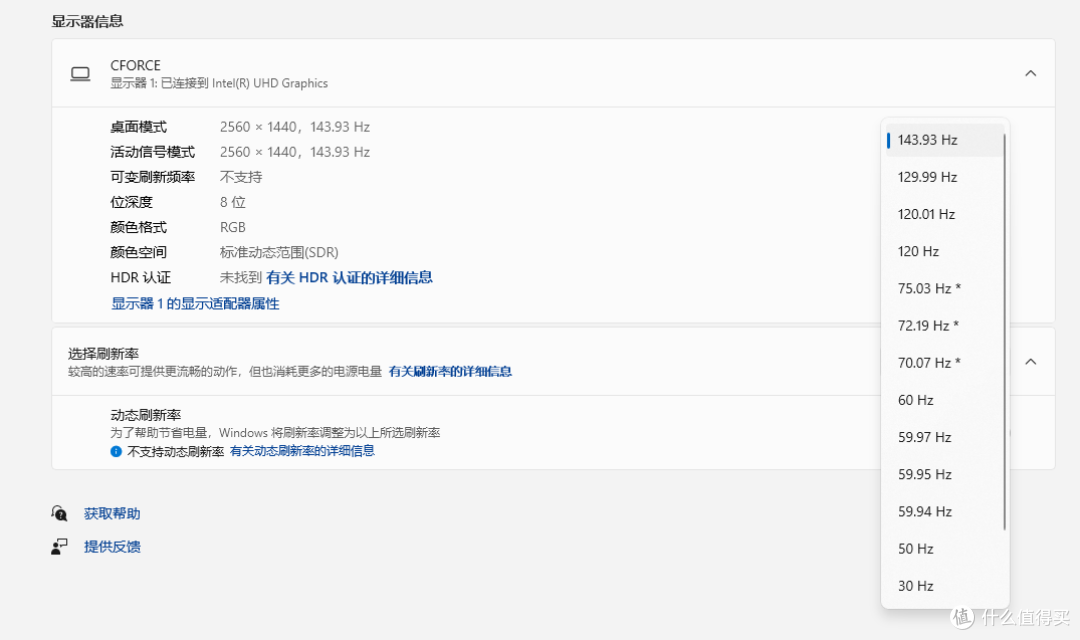Select 59.95 Hz refresh rate

pyautogui.click(x=944, y=475)
